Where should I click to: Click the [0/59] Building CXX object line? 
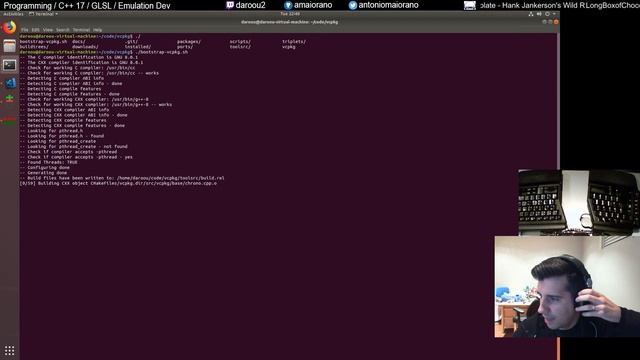coord(118,184)
